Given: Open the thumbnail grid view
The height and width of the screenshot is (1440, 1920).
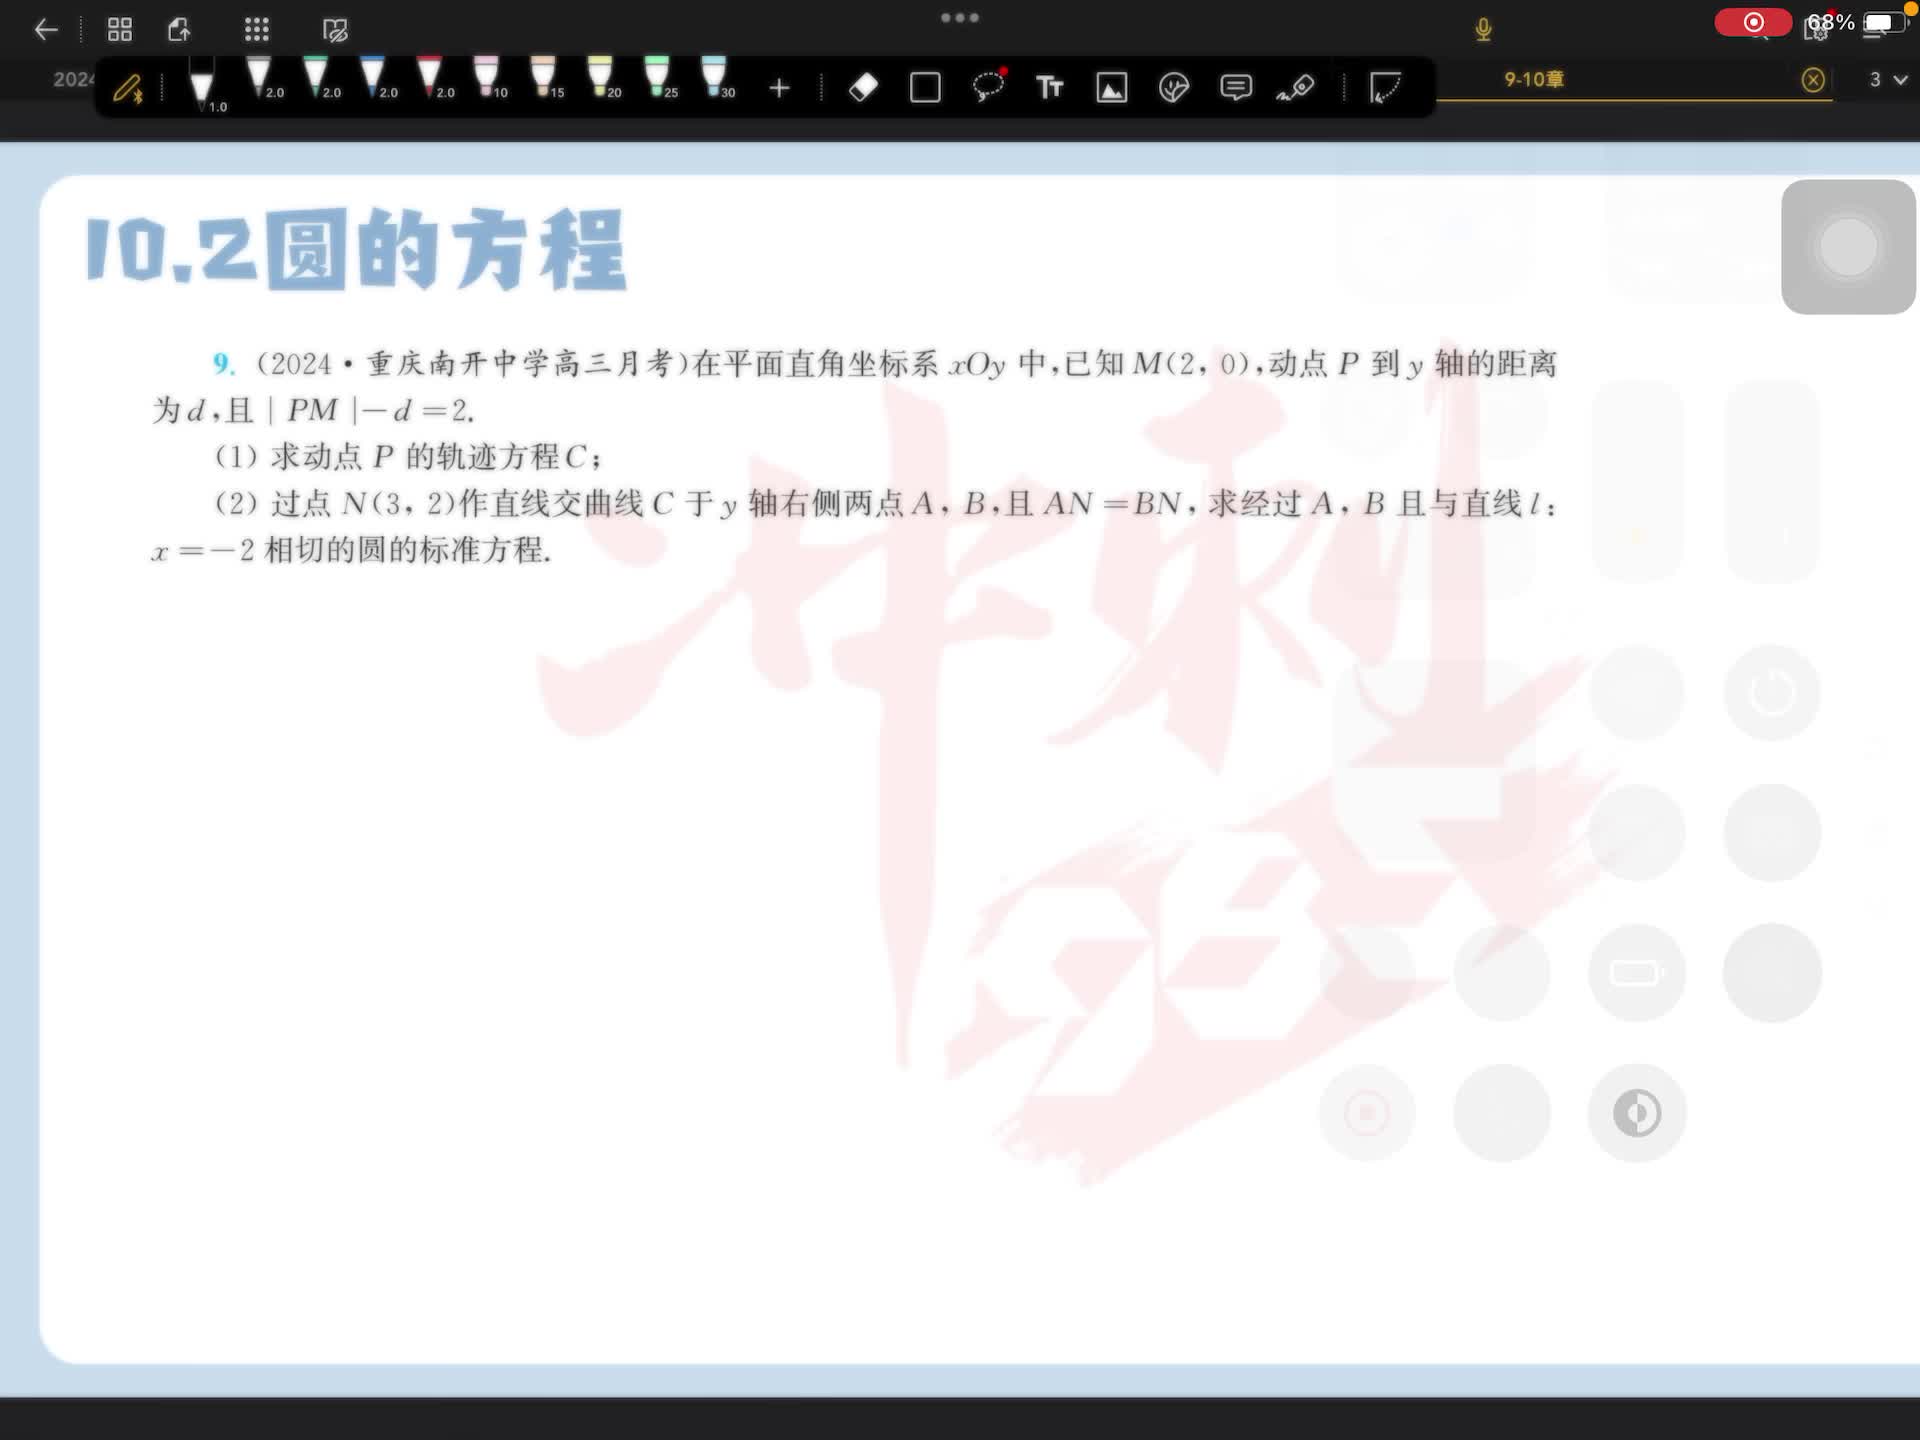Looking at the screenshot, I should [x=120, y=30].
